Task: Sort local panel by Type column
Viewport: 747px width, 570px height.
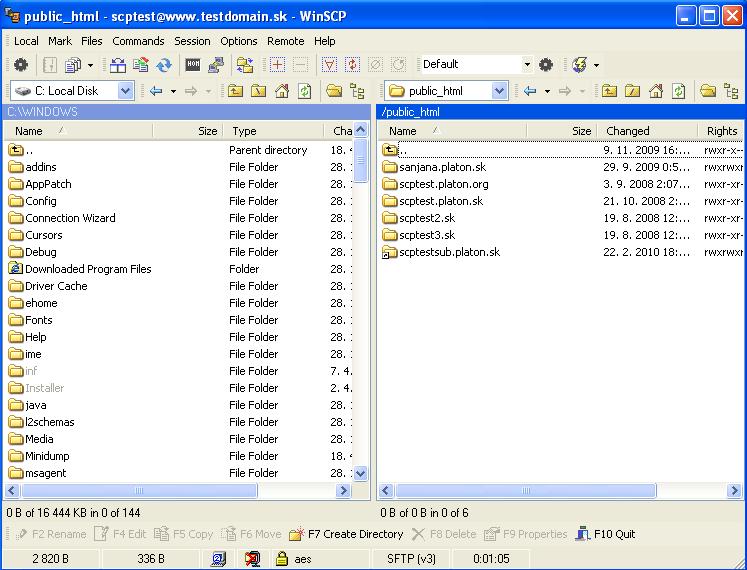Action: tap(273, 131)
